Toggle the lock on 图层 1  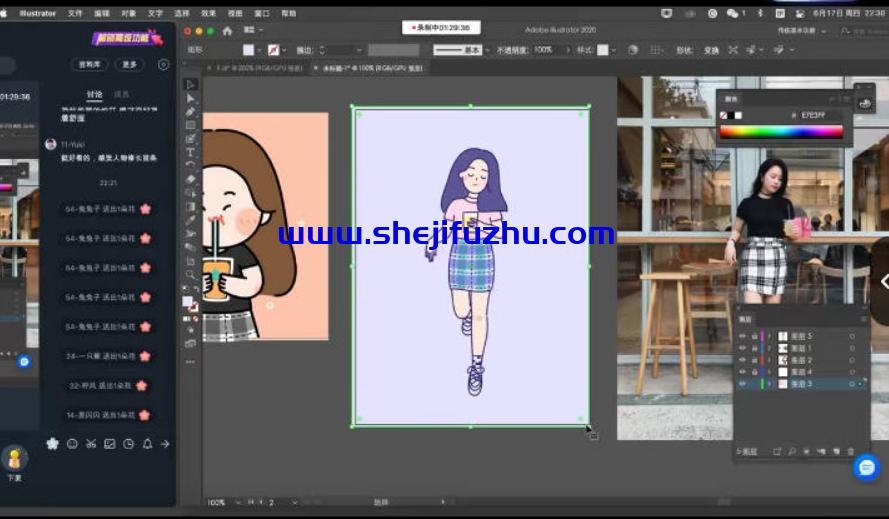coord(755,348)
